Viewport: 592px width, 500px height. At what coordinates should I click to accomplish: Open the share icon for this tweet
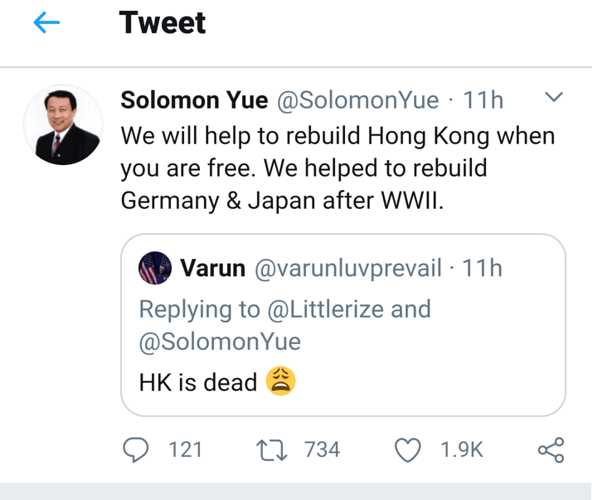pos(551,450)
